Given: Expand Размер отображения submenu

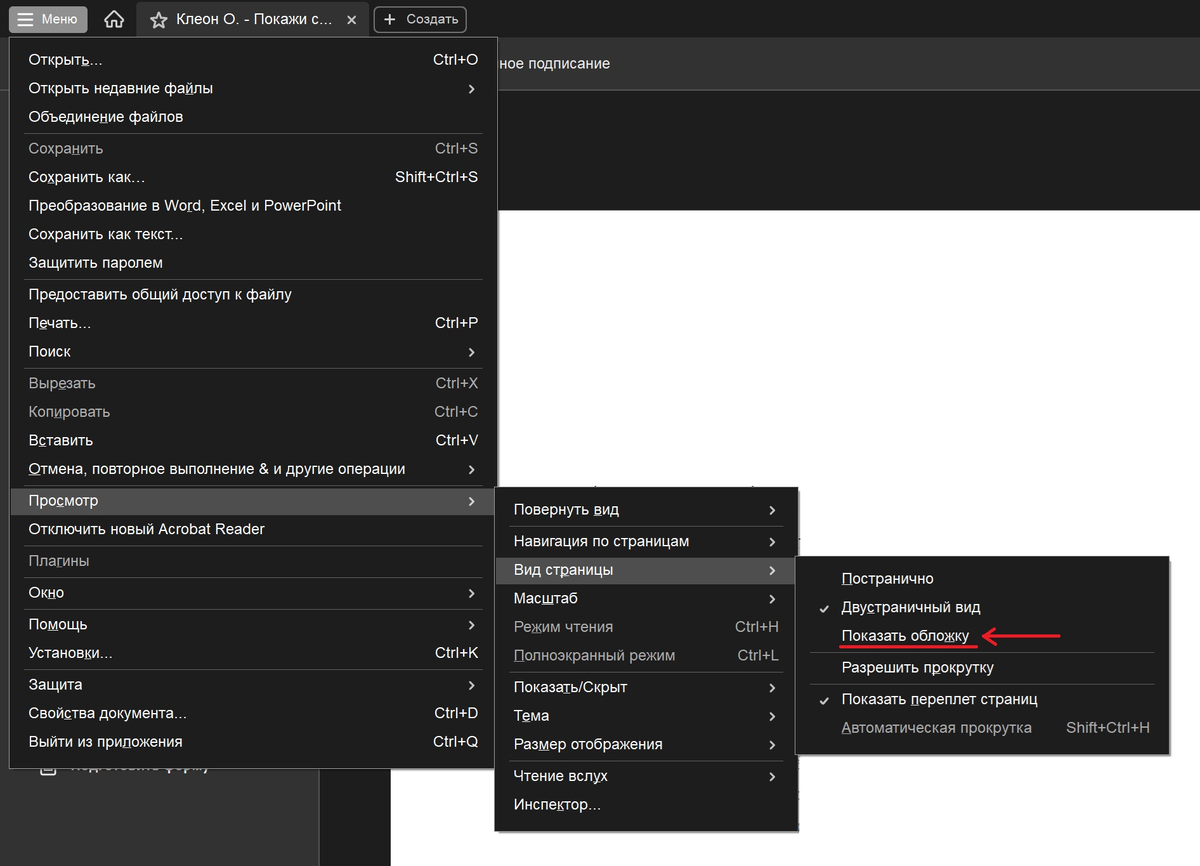Looking at the screenshot, I should click(647, 744).
